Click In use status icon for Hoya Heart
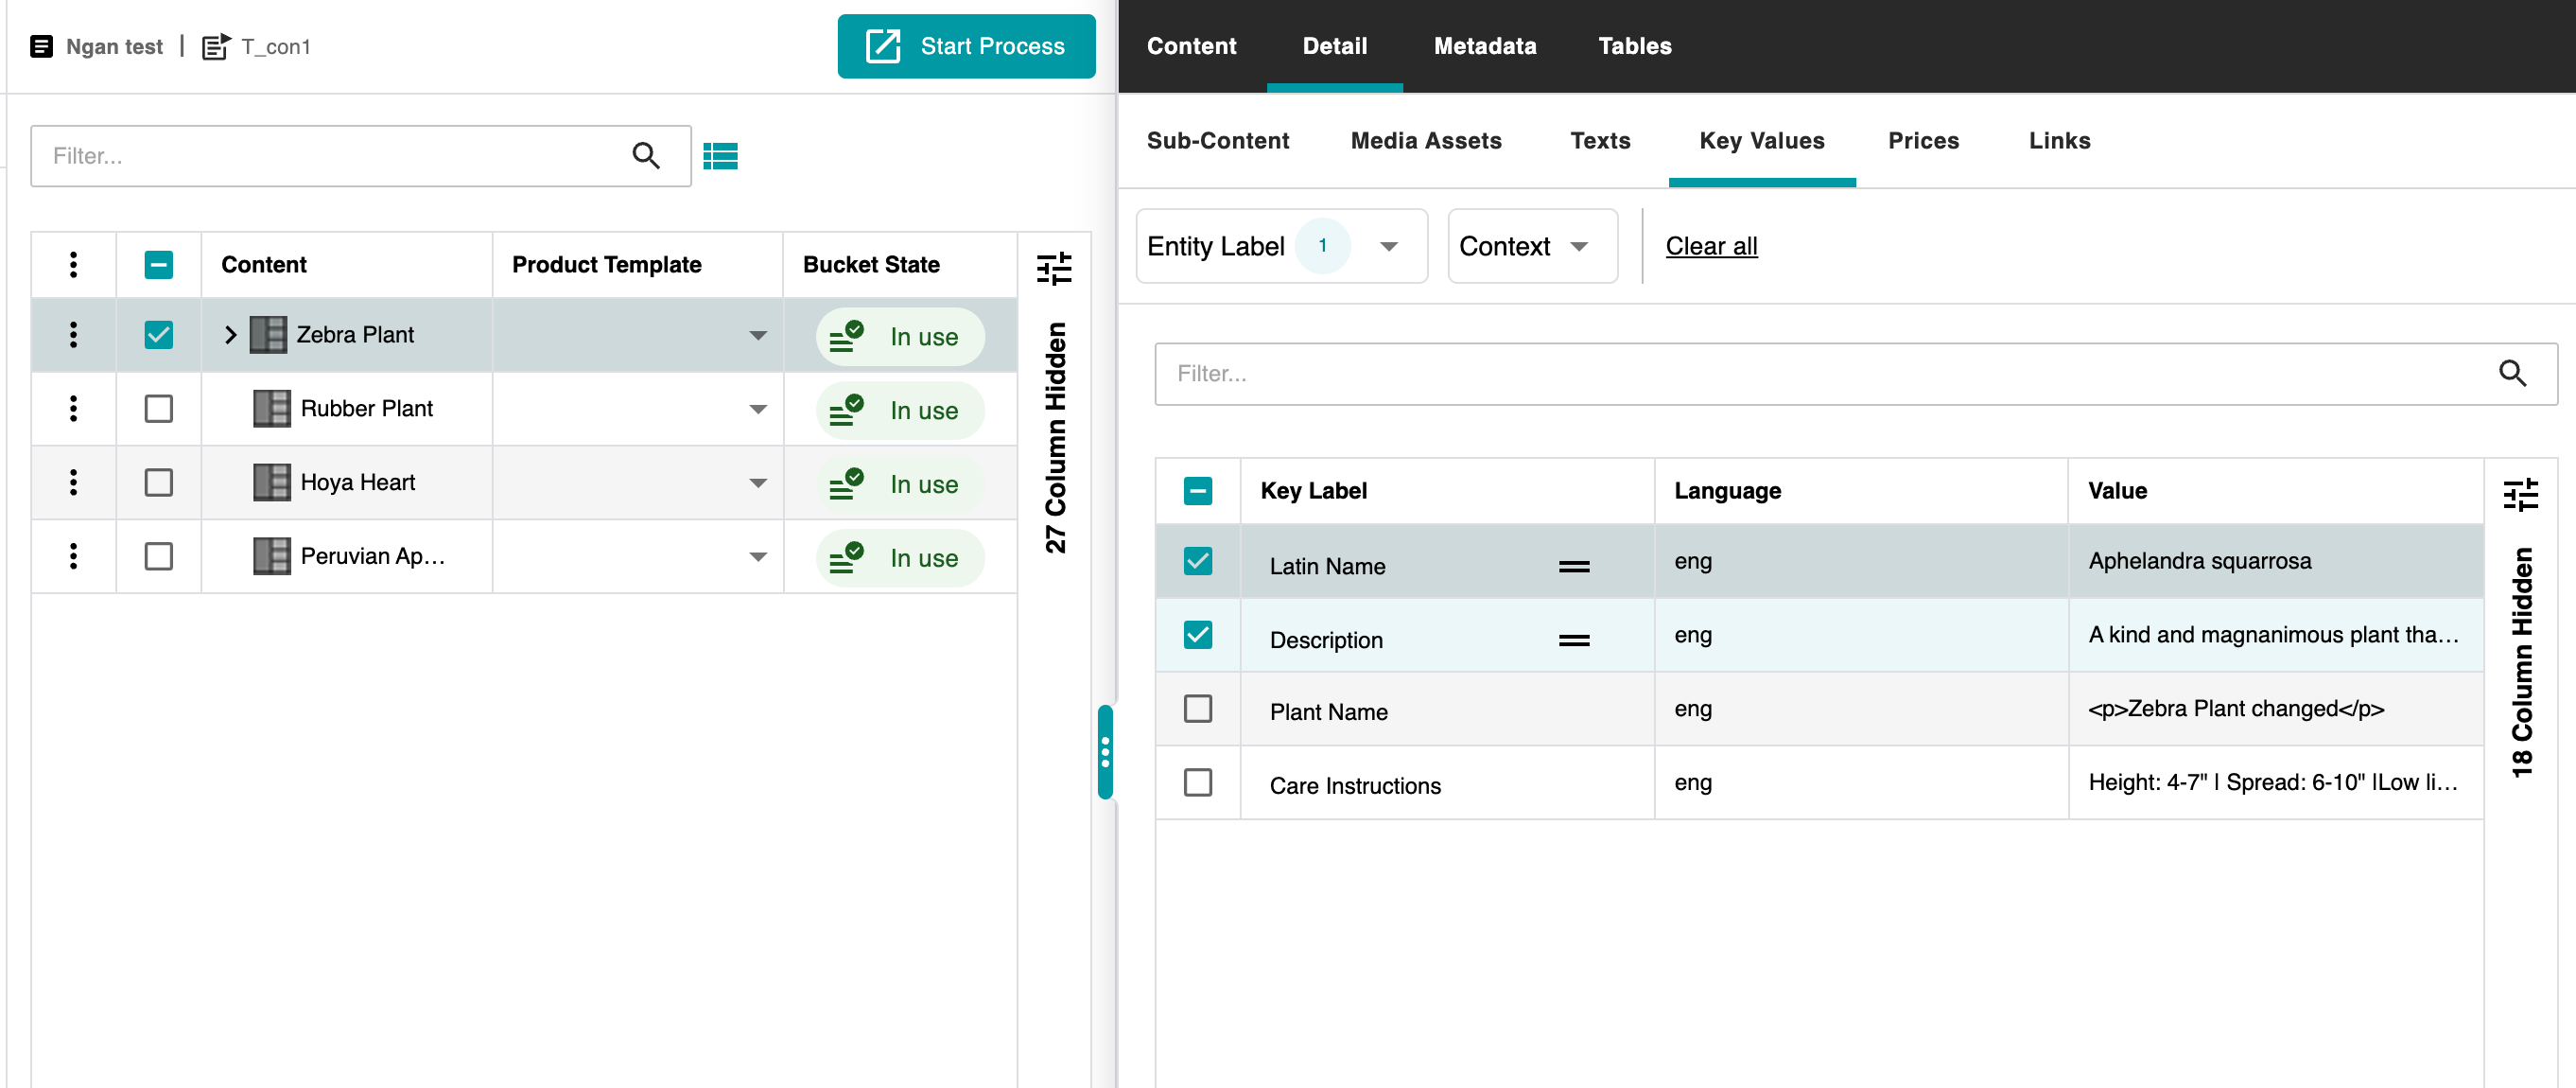2576x1088 pixels. pyautogui.click(x=846, y=484)
